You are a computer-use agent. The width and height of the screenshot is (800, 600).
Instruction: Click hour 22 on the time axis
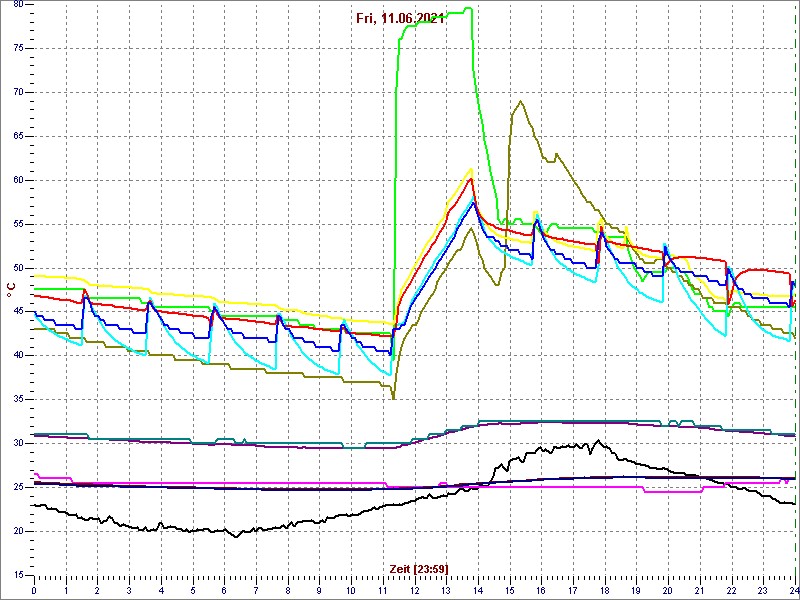click(x=731, y=590)
